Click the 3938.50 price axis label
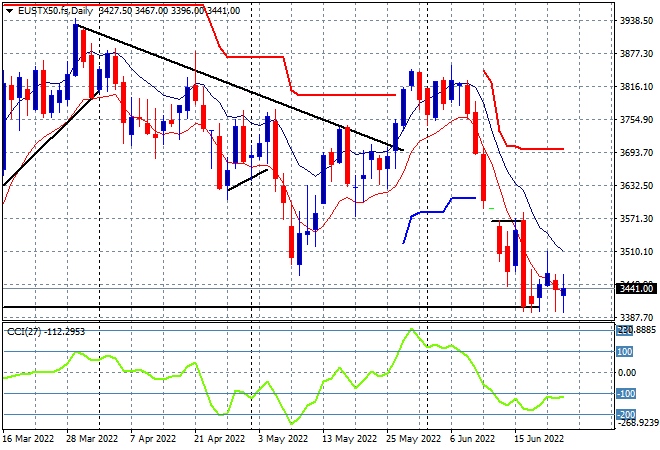660x450 pixels. (x=636, y=21)
